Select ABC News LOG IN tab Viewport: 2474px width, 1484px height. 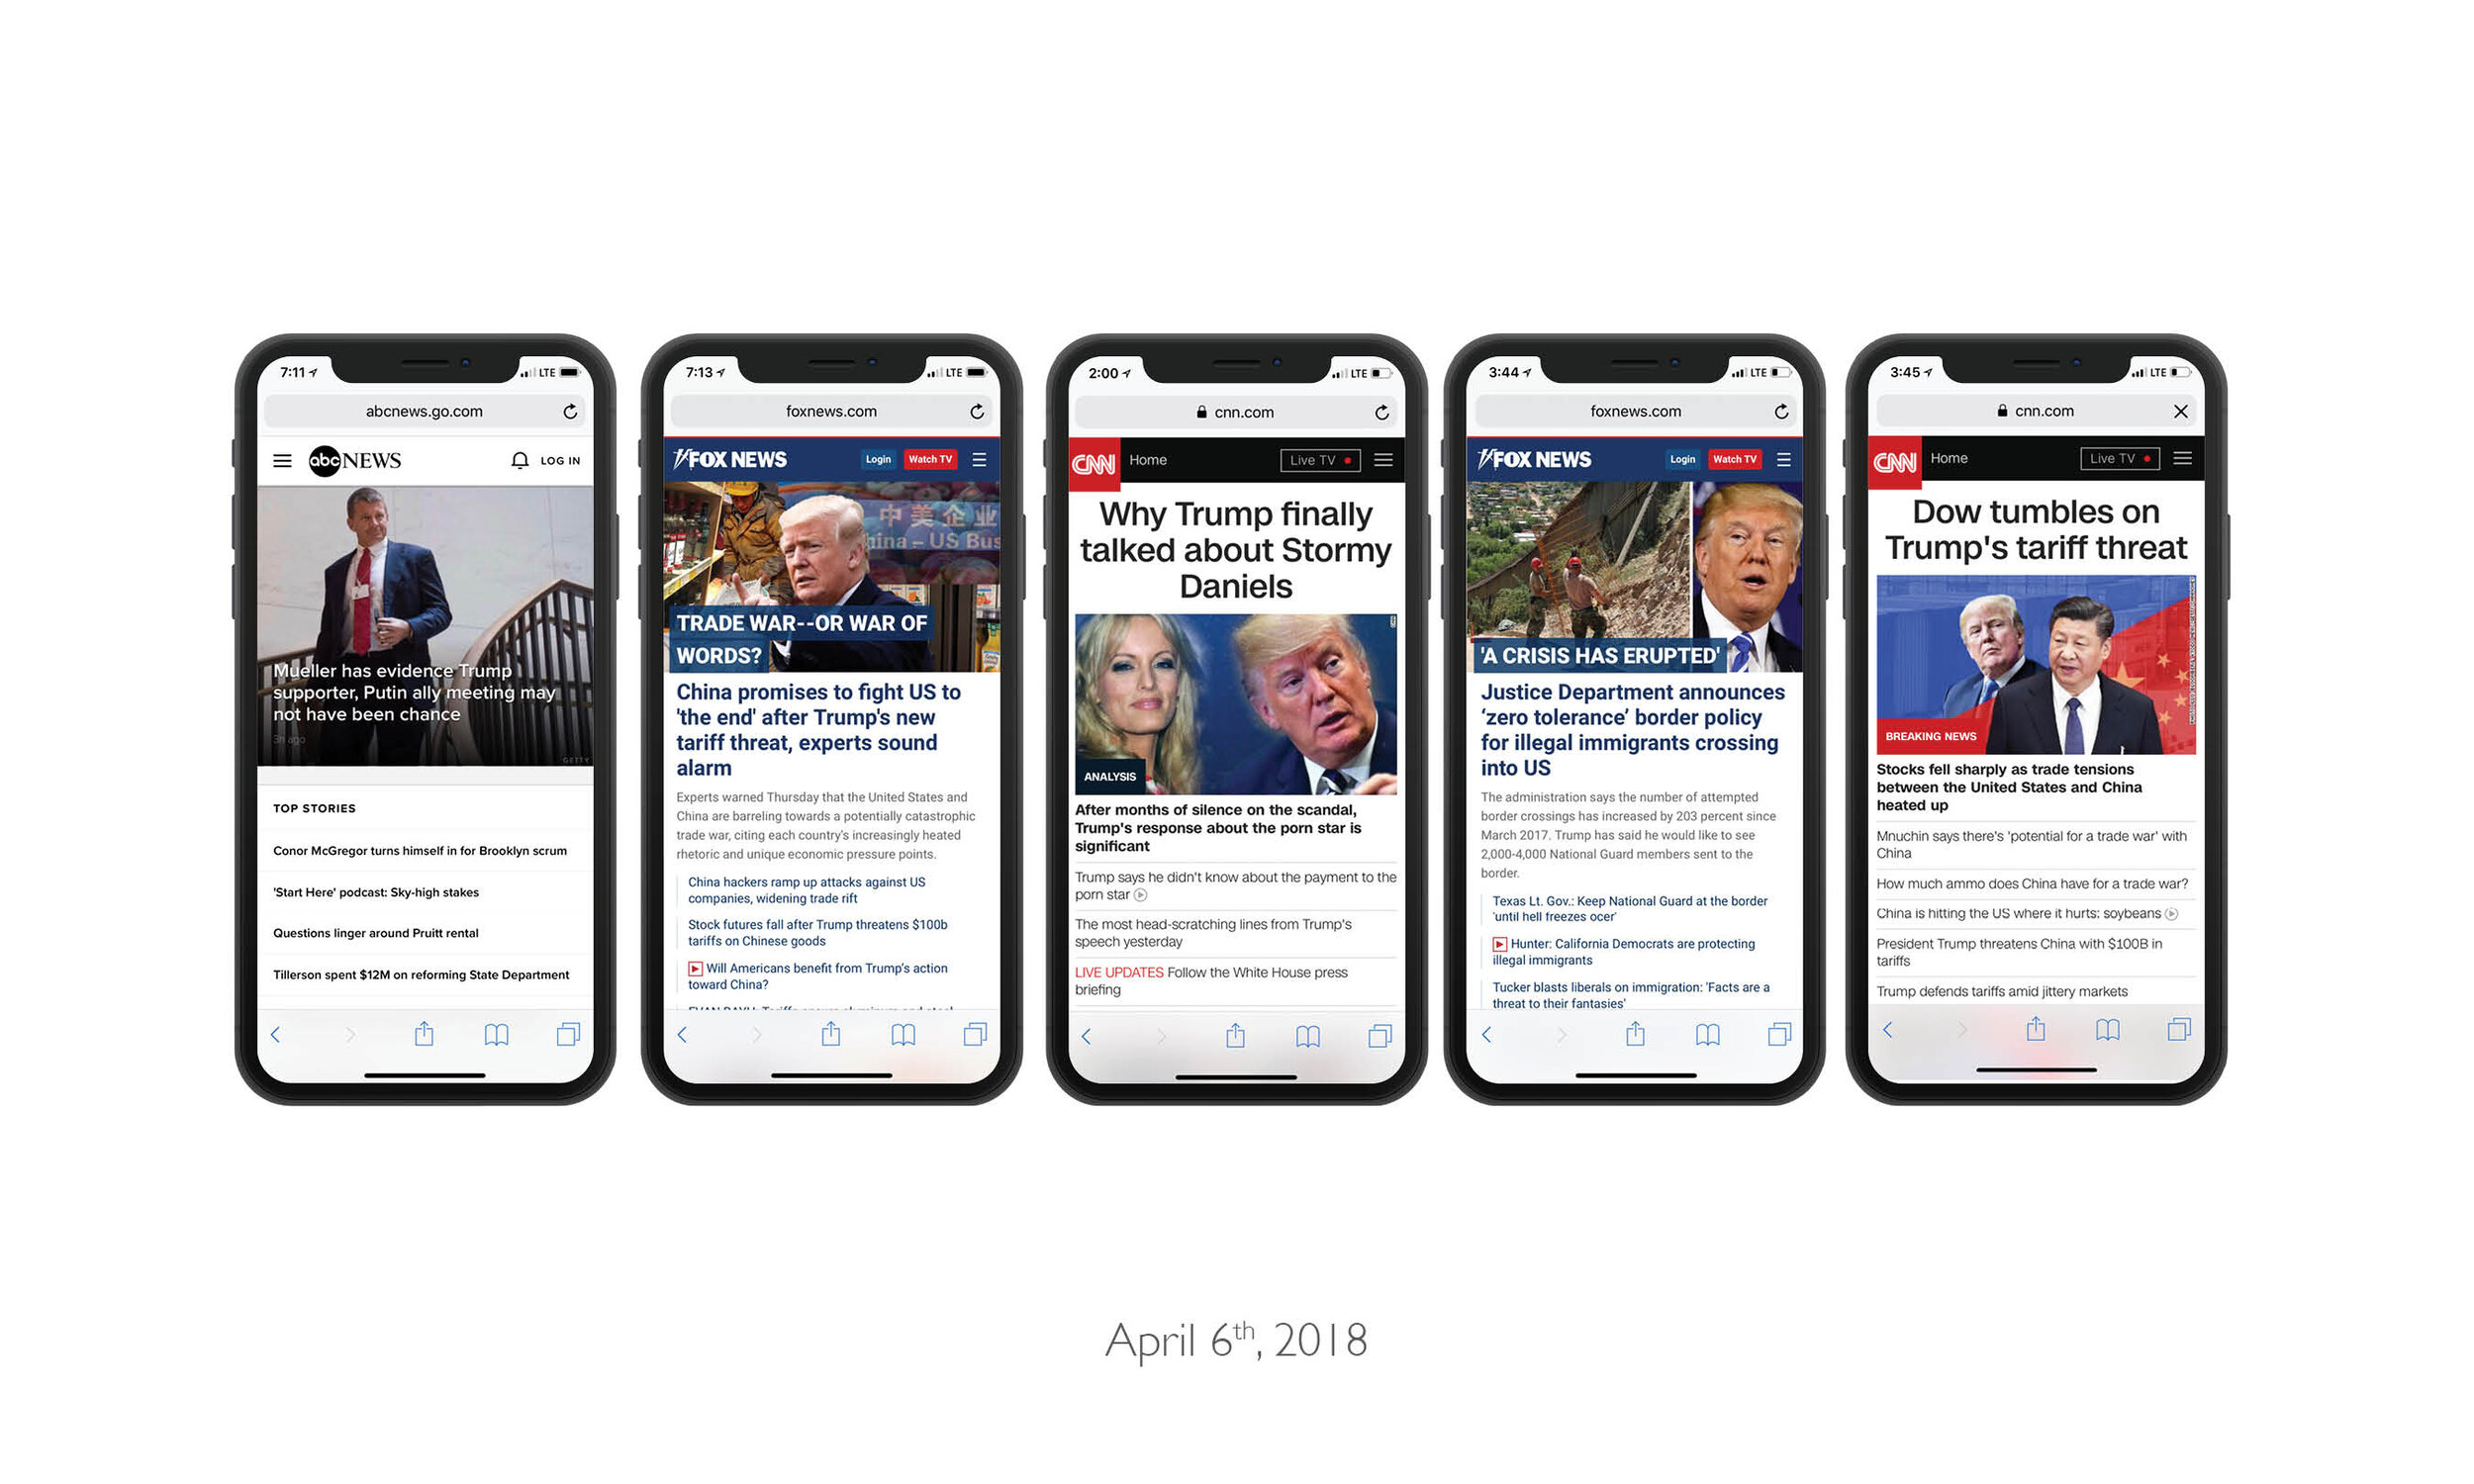click(560, 459)
